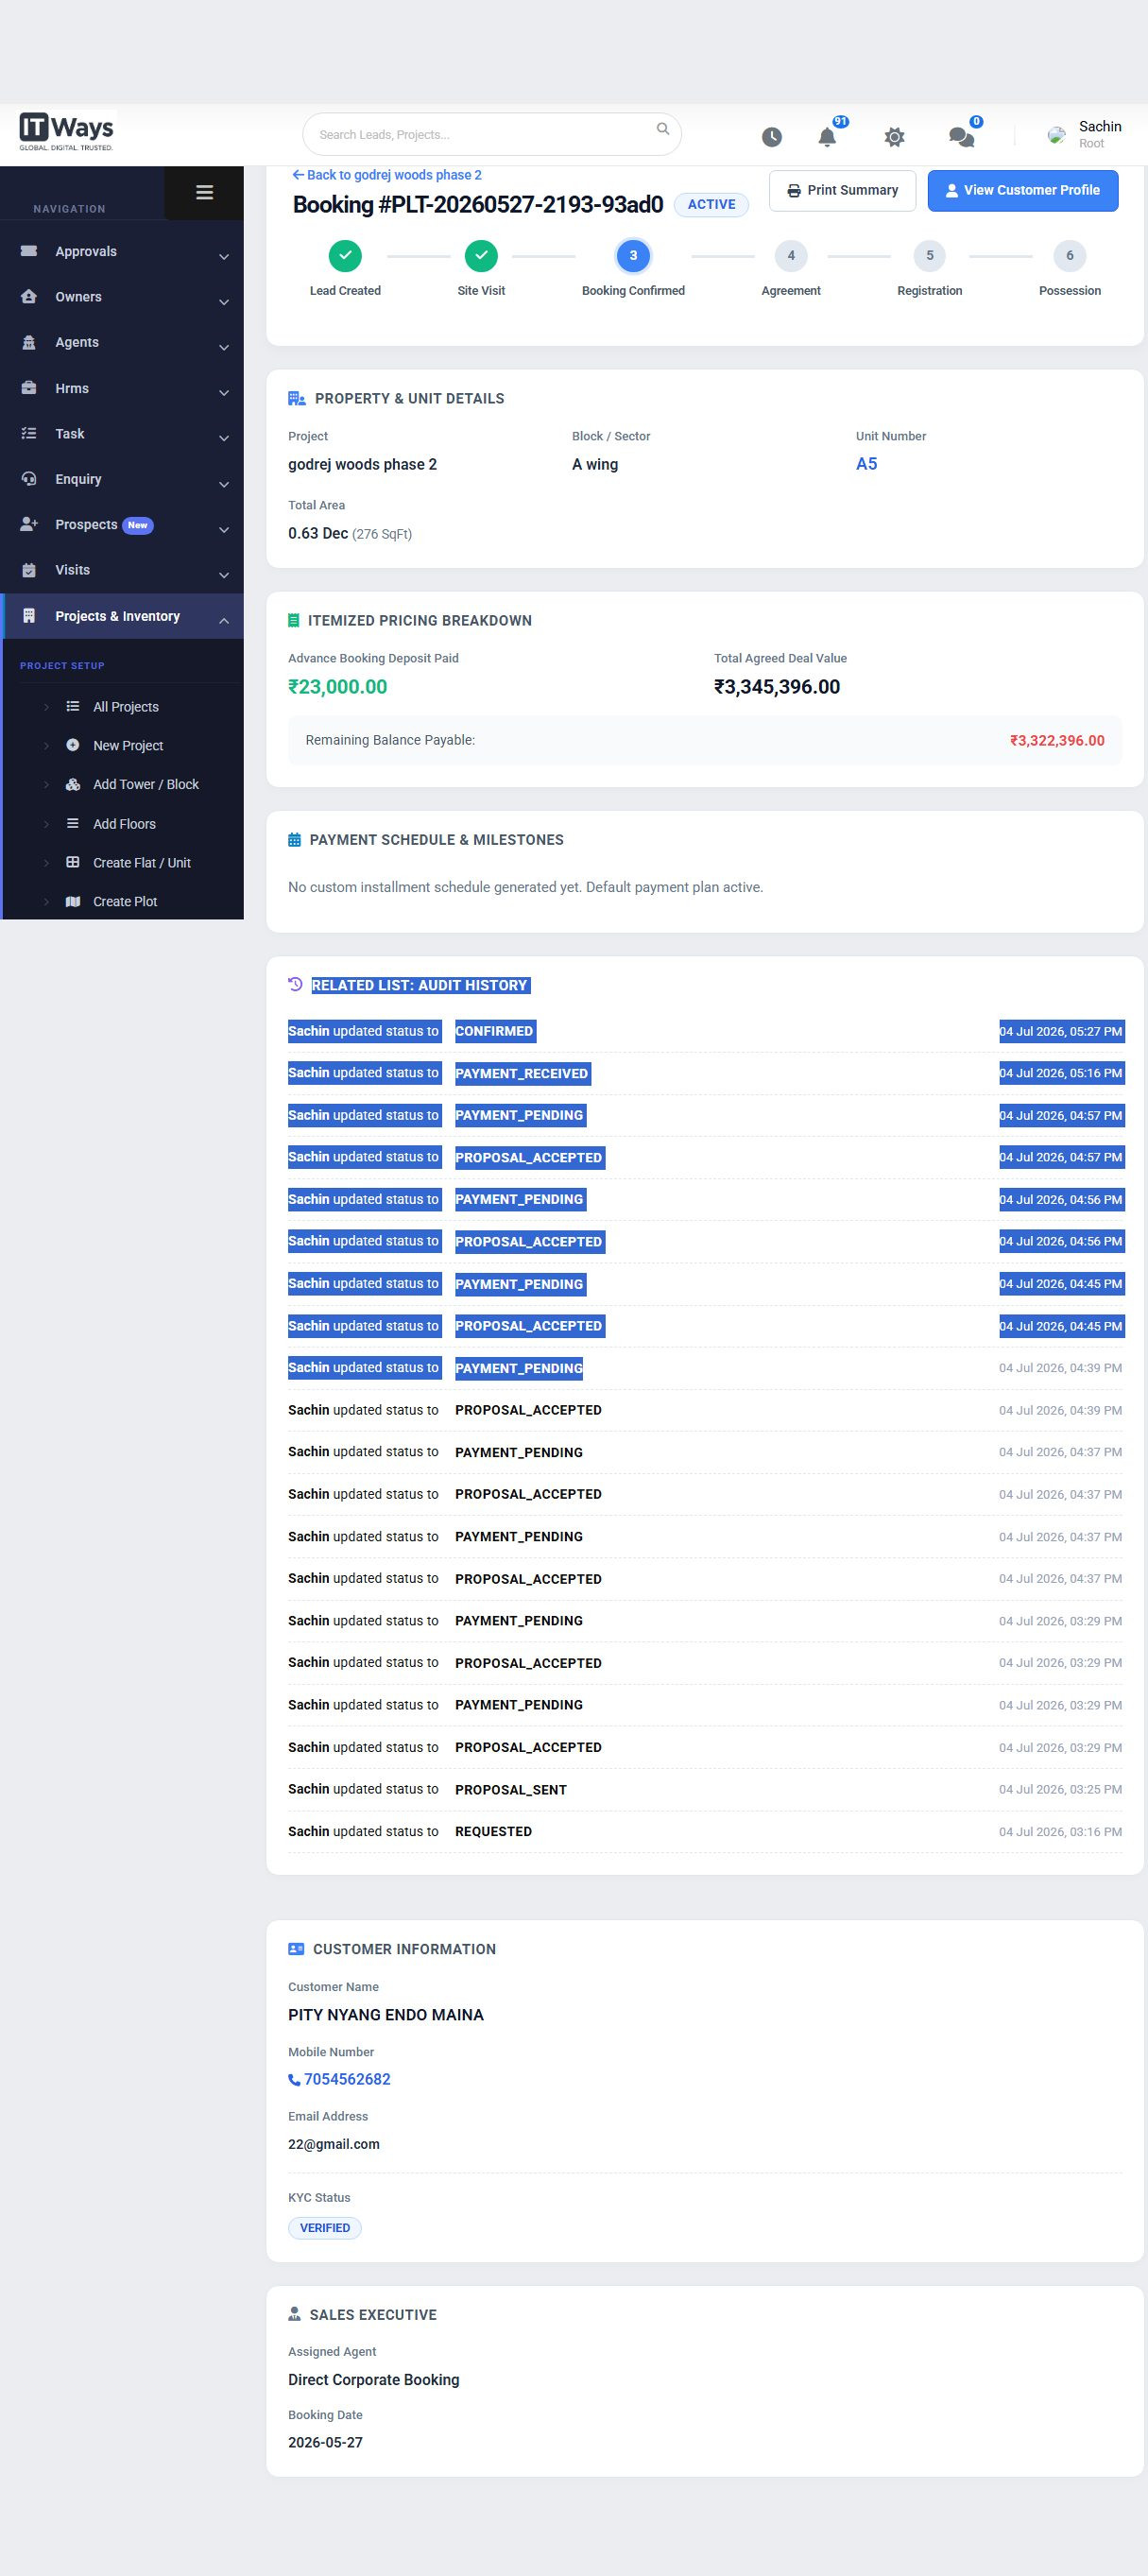
Task: Open the settings gear icon
Action: point(894,137)
